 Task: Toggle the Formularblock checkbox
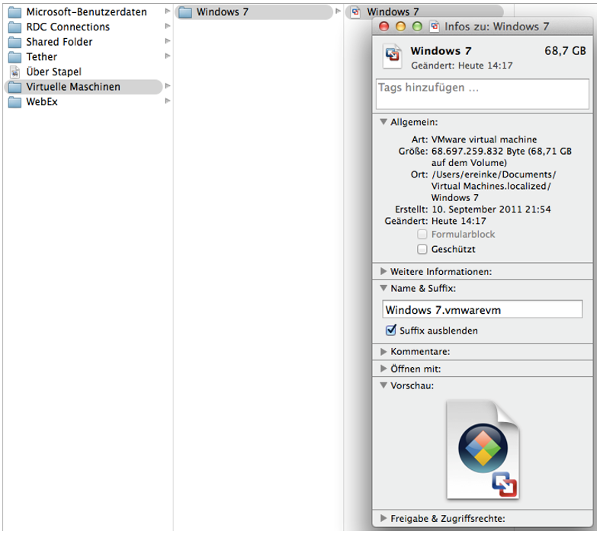pyautogui.click(x=422, y=234)
